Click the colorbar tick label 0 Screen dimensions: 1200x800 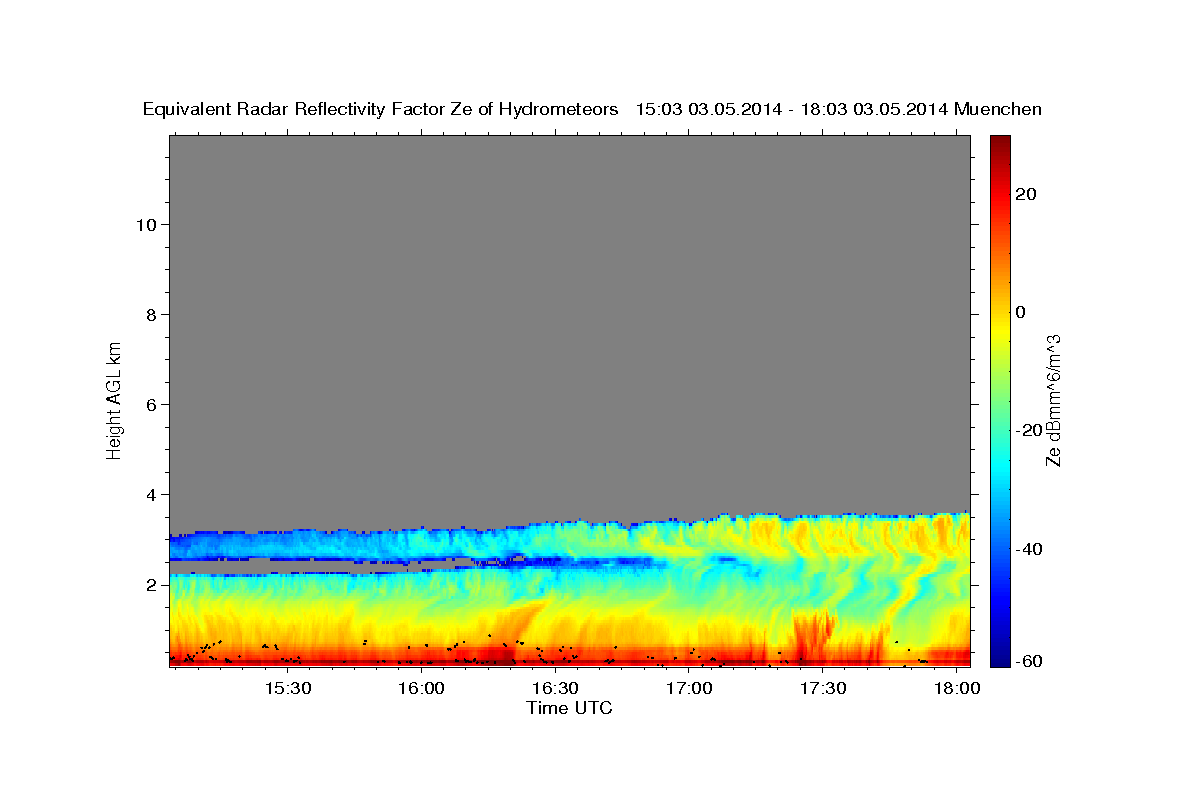click(1020, 312)
